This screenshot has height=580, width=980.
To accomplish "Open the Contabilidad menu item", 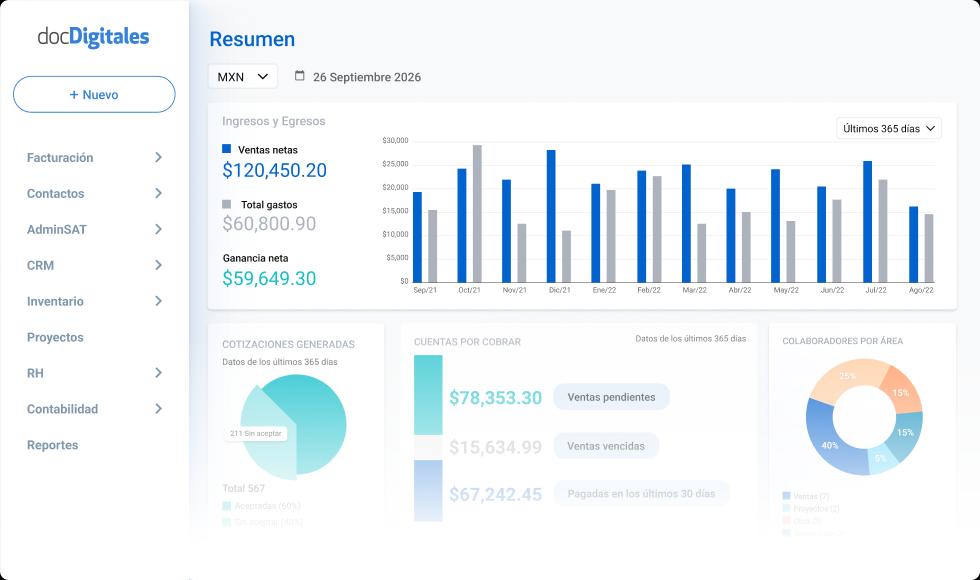I will (62, 409).
